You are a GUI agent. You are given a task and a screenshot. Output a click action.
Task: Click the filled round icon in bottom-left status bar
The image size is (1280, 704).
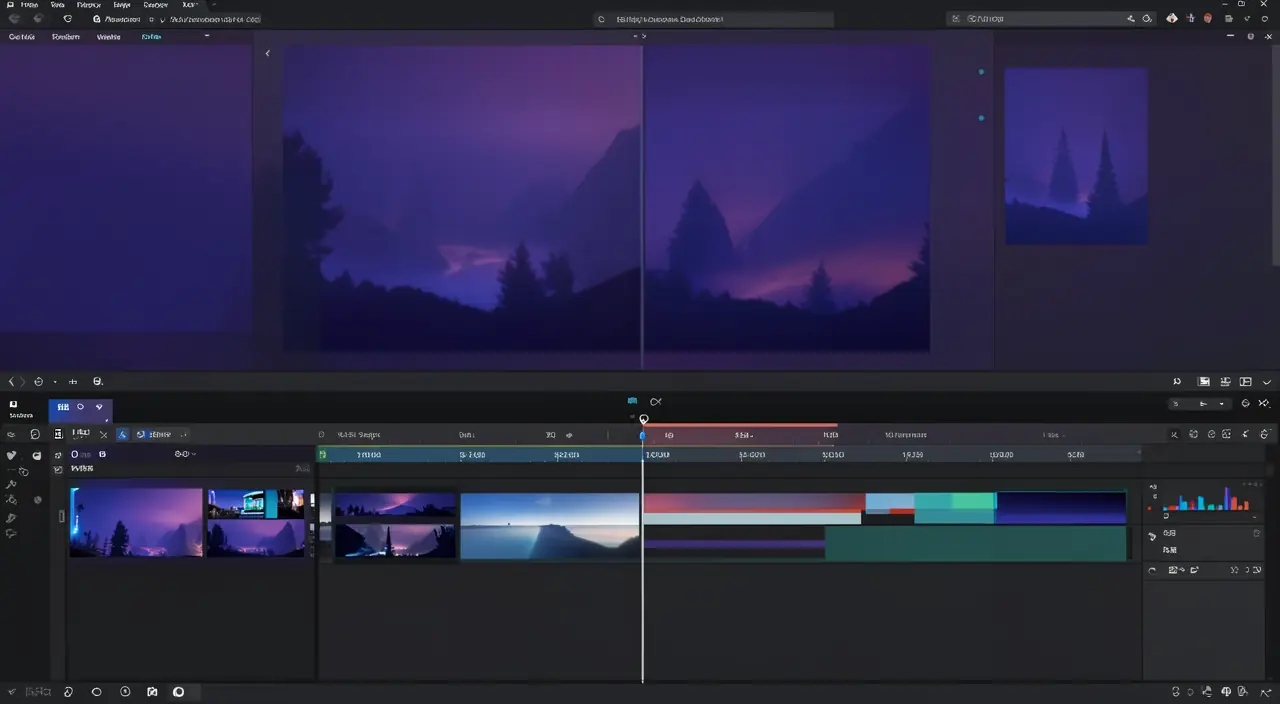[179, 692]
